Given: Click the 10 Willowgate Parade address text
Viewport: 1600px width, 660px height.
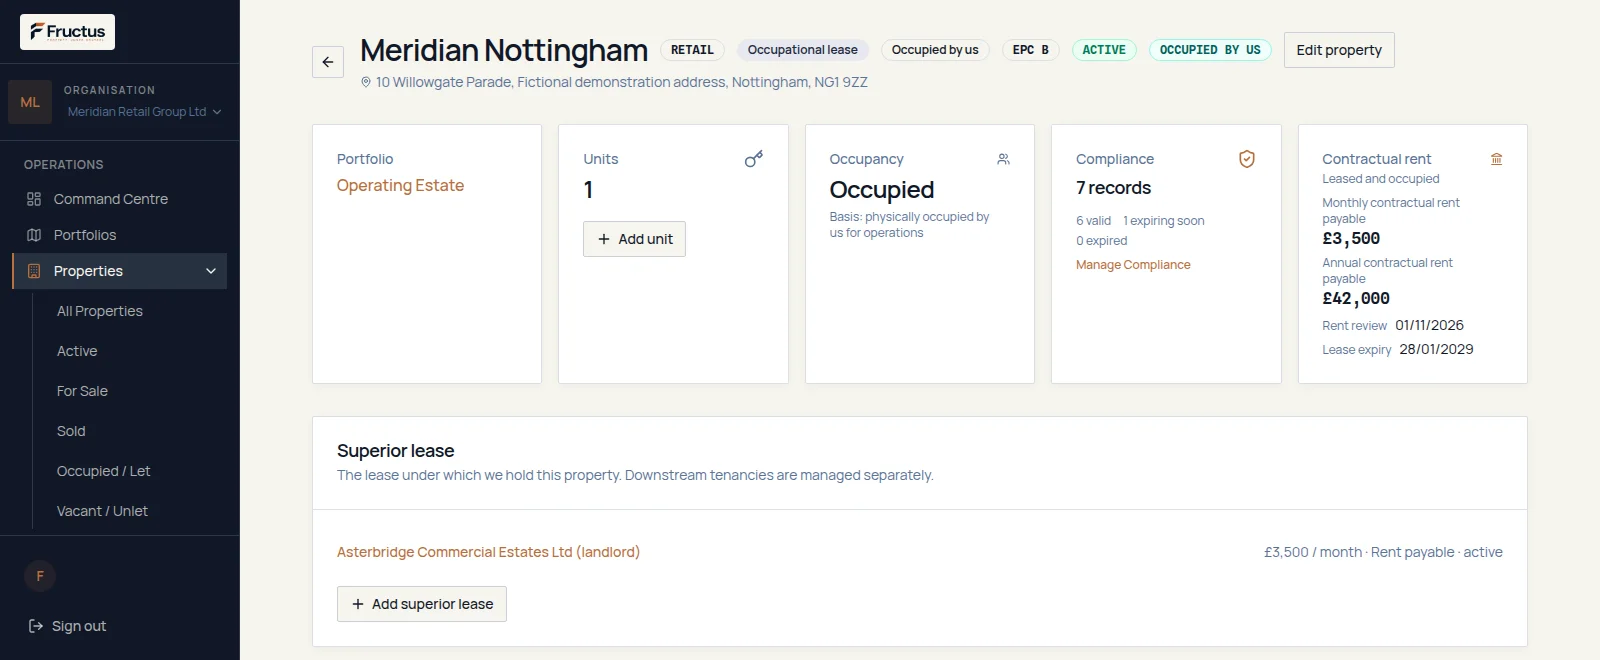Looking at the screenshot, I should [x=621, y=82].
